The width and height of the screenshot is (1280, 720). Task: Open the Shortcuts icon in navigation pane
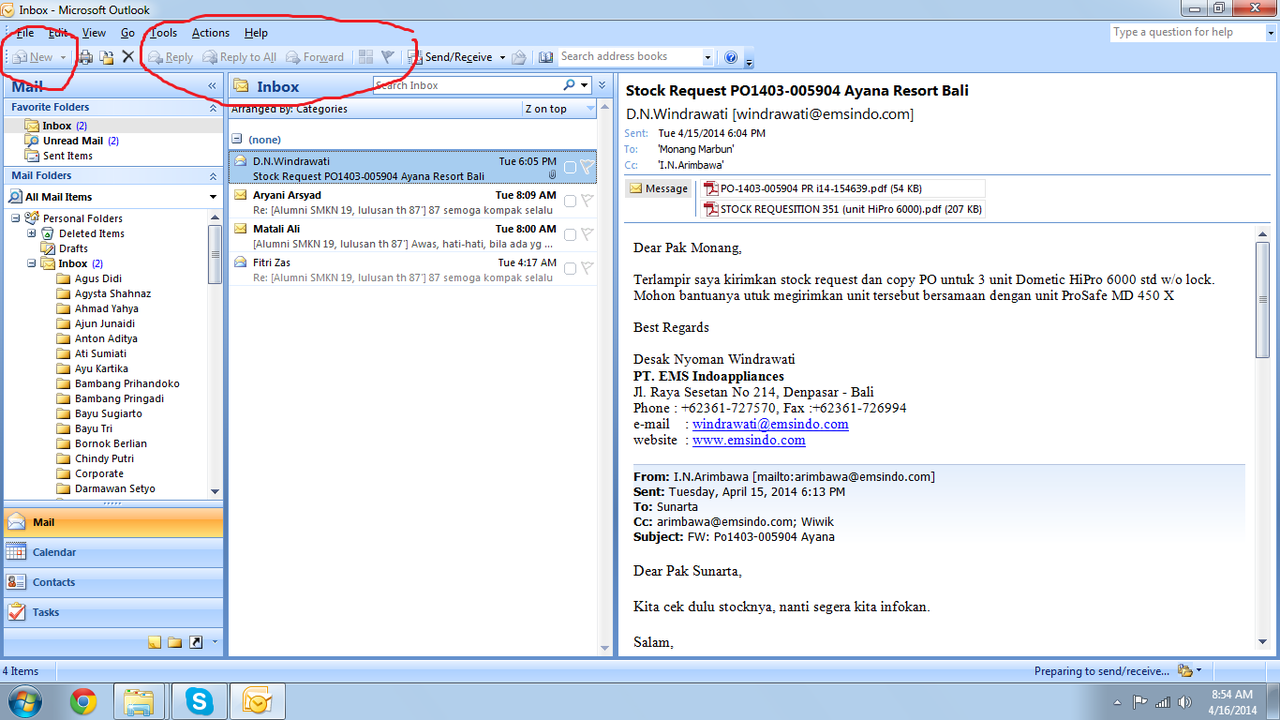coord(196,642)
